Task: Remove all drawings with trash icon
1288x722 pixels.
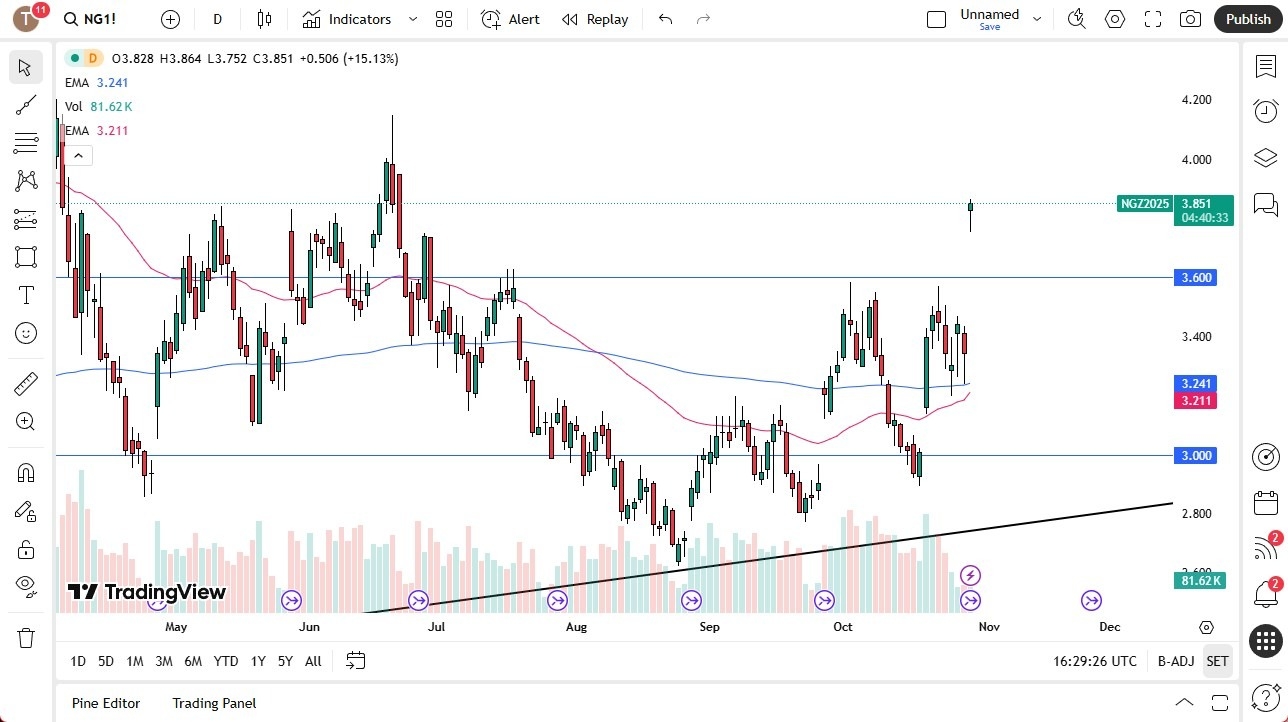Action: point(26,637)
